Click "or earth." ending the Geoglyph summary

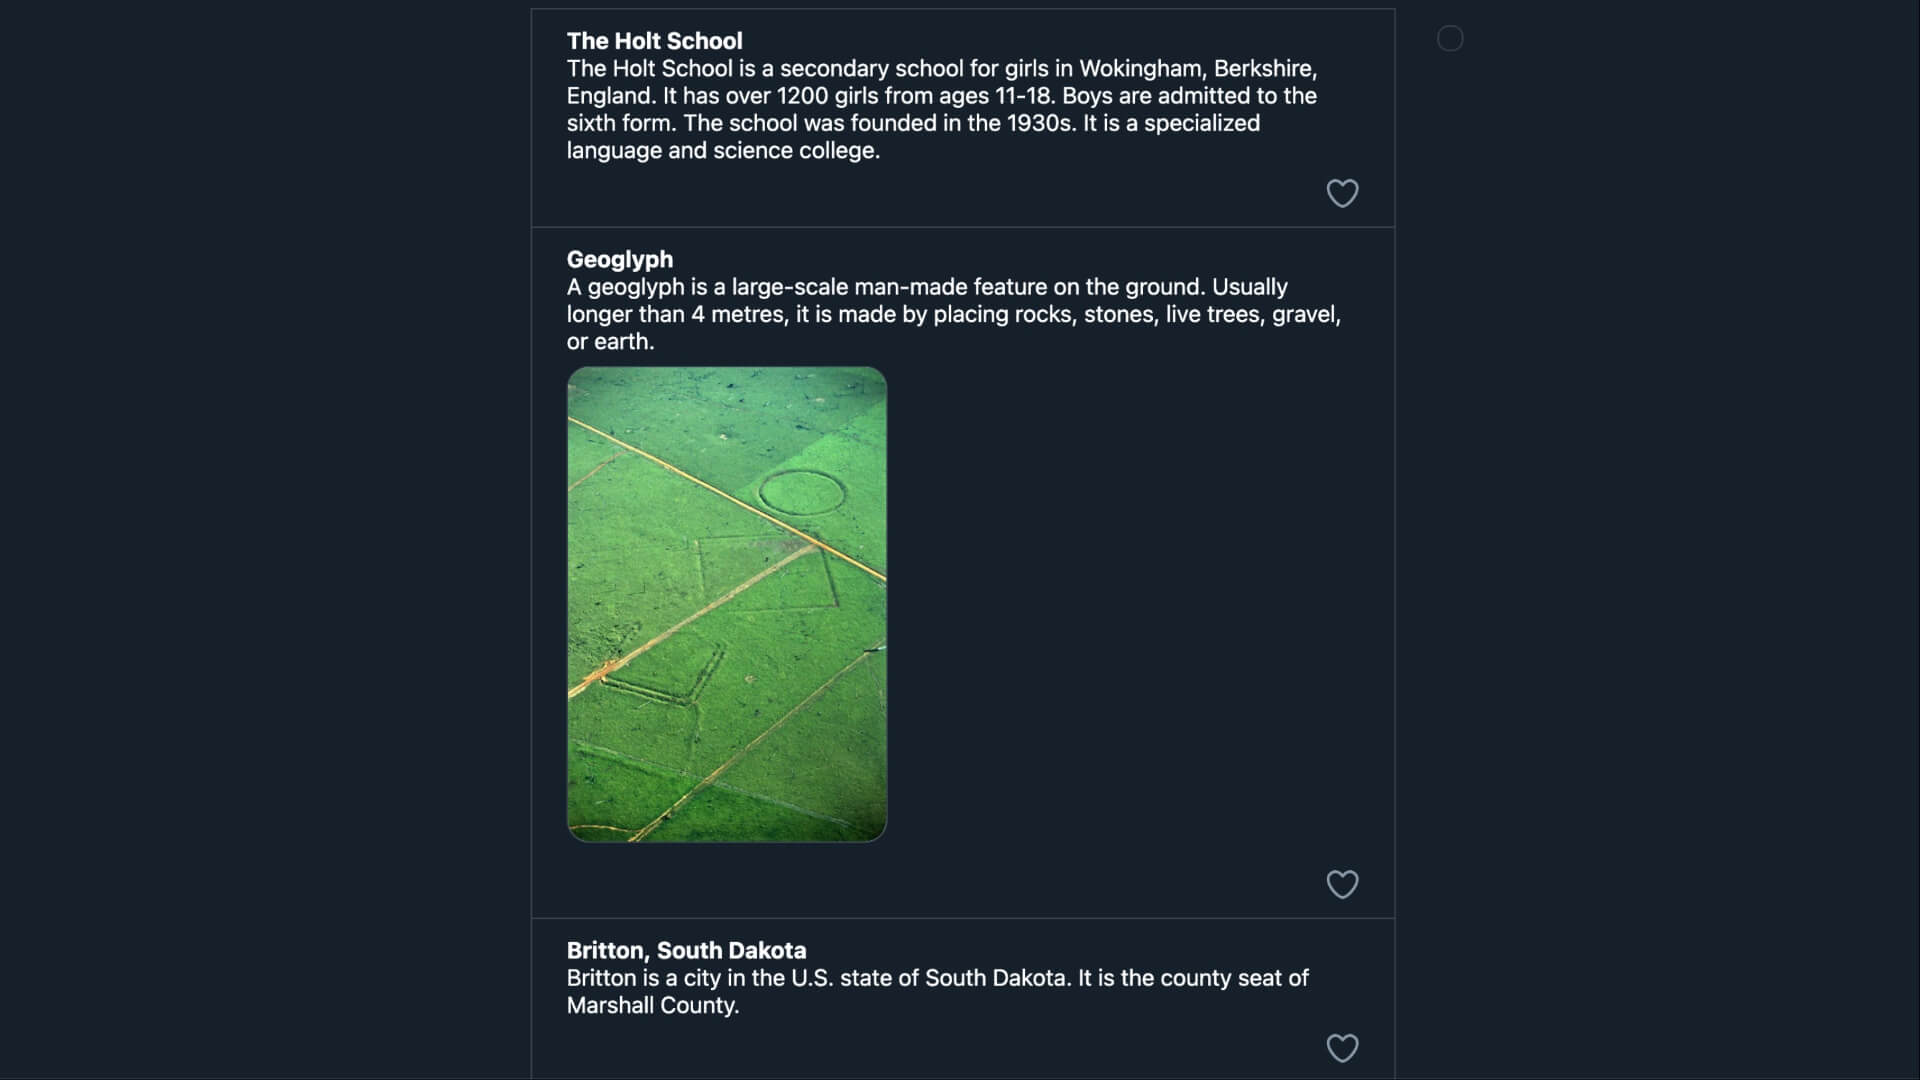pos(610,342)
